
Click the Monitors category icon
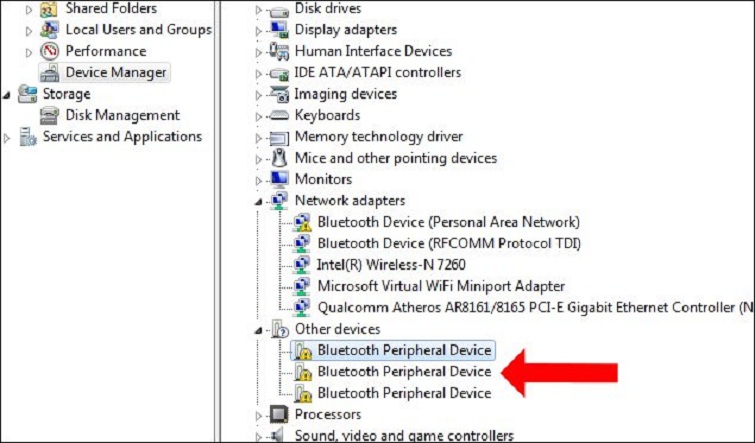[x=280, y=179]
